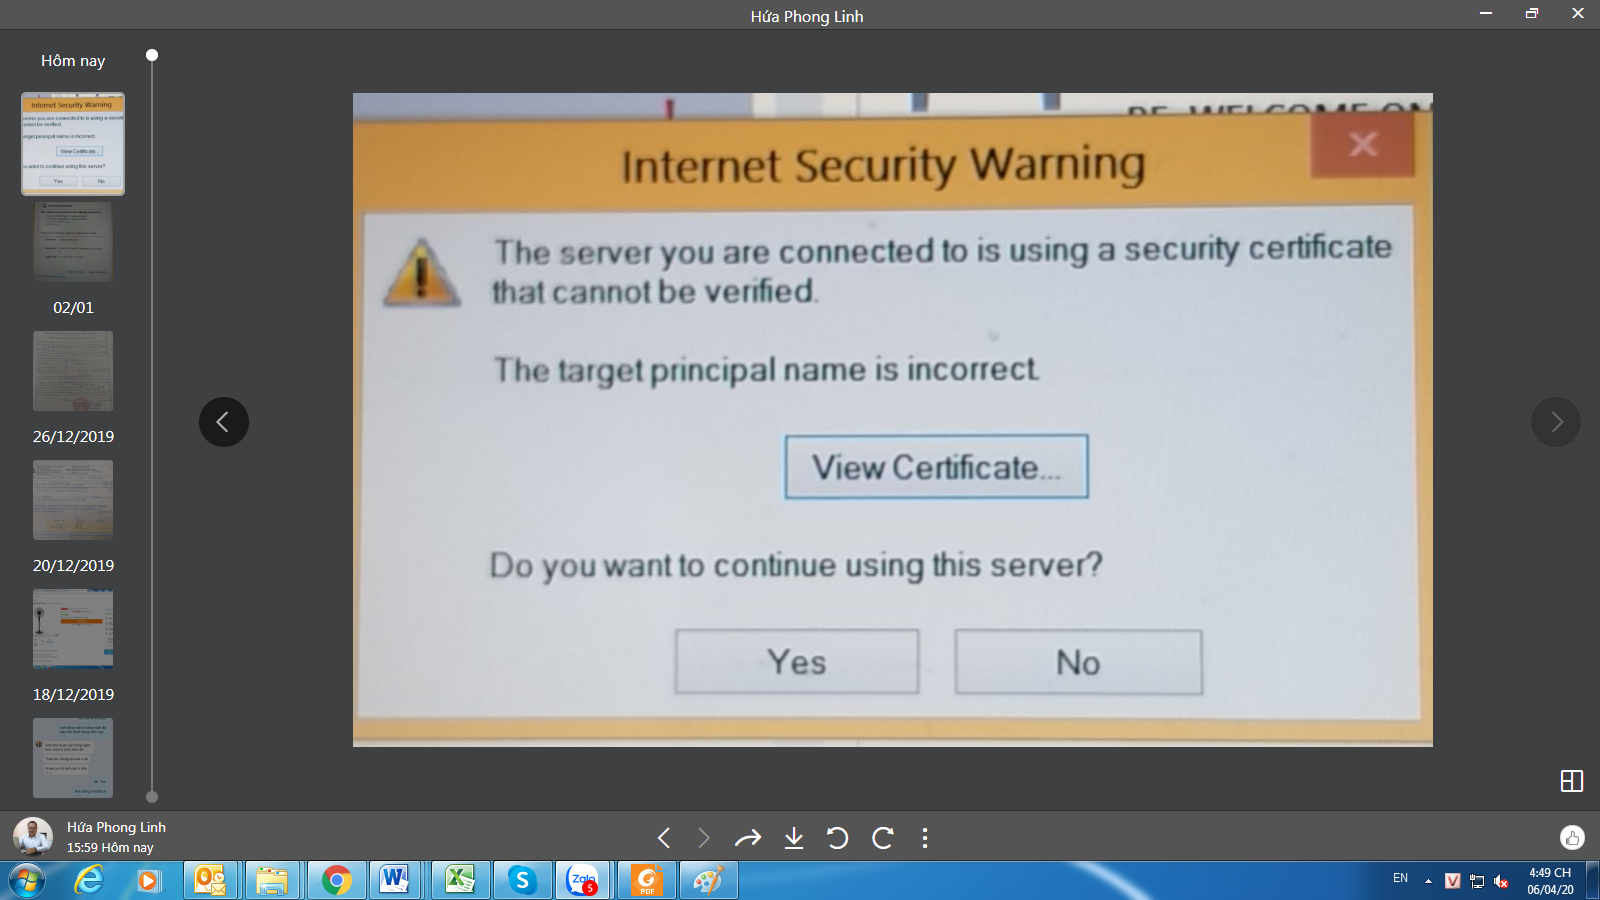Like the image with thumbs up

pos(1572,837)
